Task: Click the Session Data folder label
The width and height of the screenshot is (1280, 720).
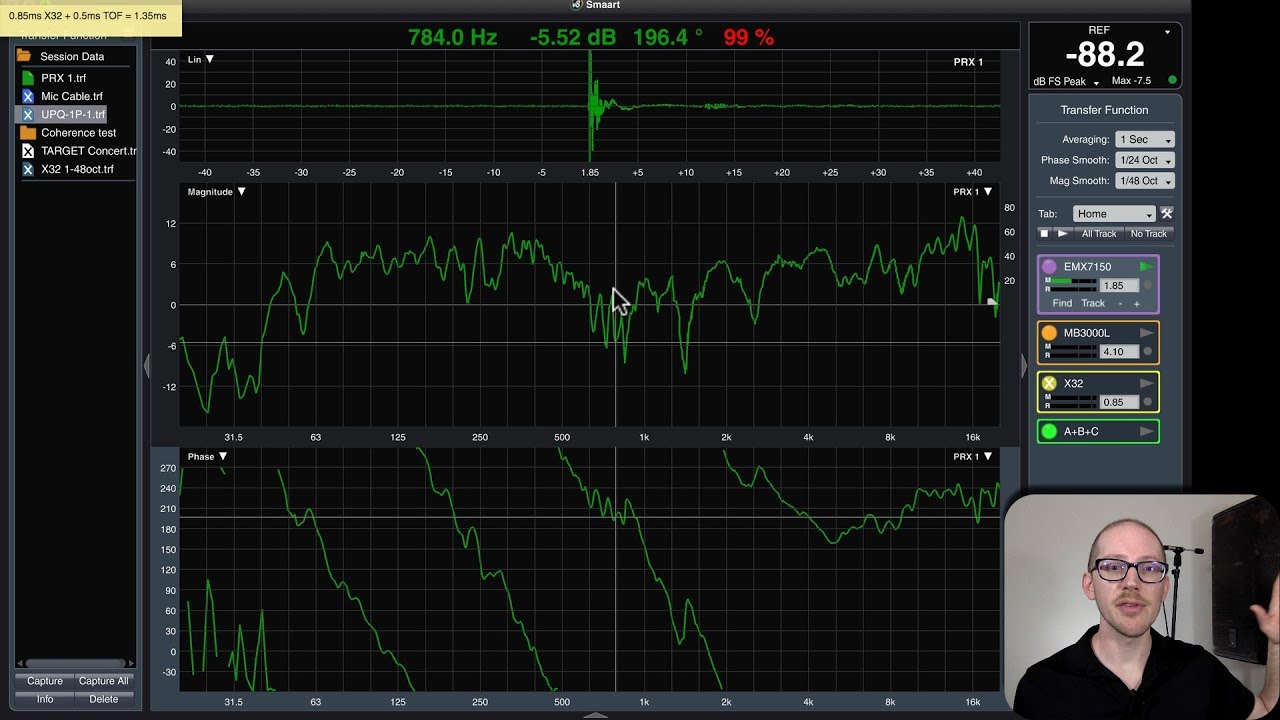Action: (72, 57)
